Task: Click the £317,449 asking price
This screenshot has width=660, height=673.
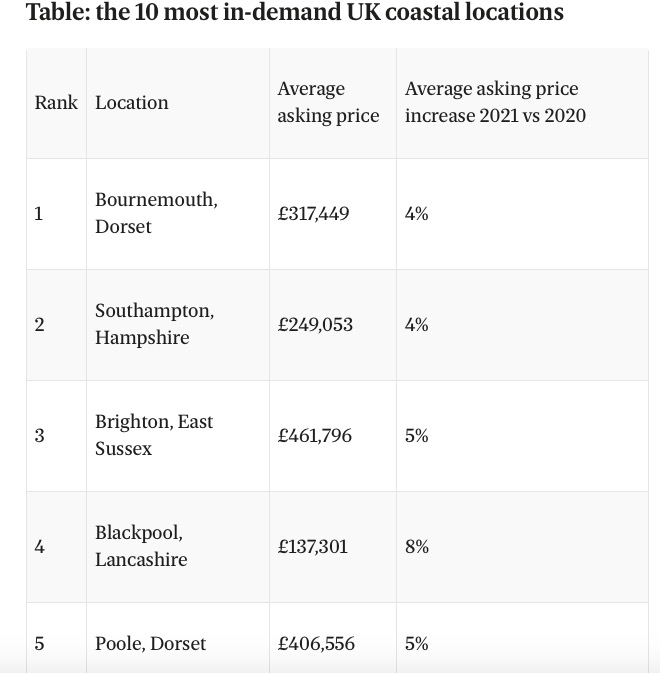Action: tap(313, 213)
